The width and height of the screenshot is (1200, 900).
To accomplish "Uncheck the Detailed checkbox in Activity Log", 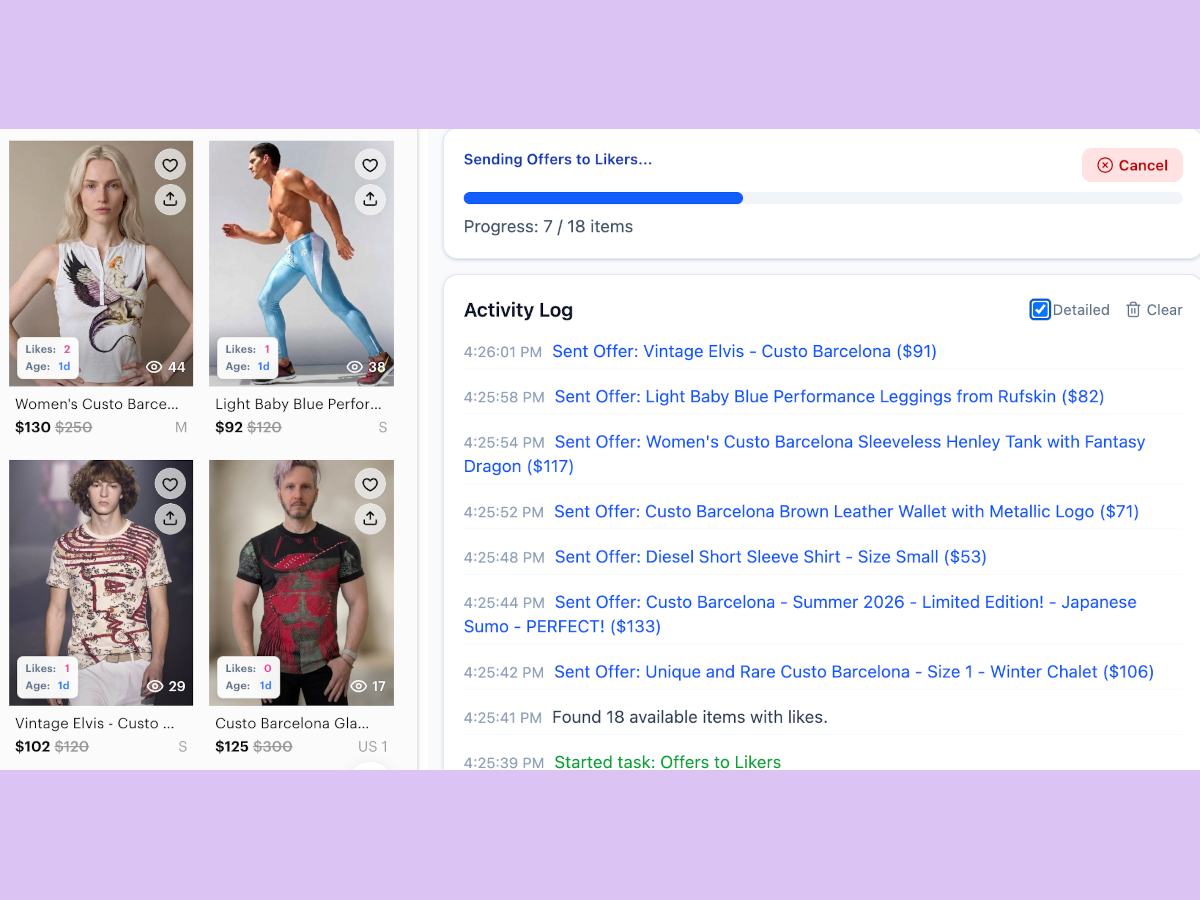I will (x=1040, y=309).
